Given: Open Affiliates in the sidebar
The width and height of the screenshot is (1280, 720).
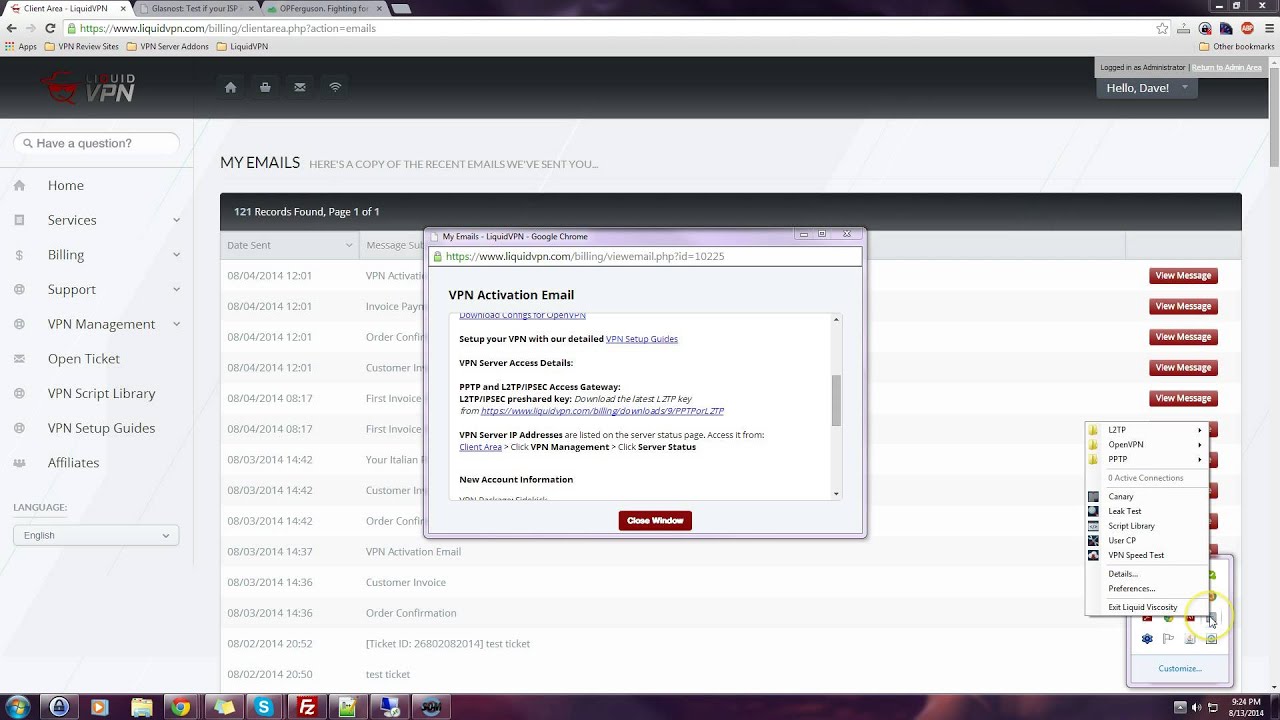Looking at the screenshot, I should (x=73, y=463).
